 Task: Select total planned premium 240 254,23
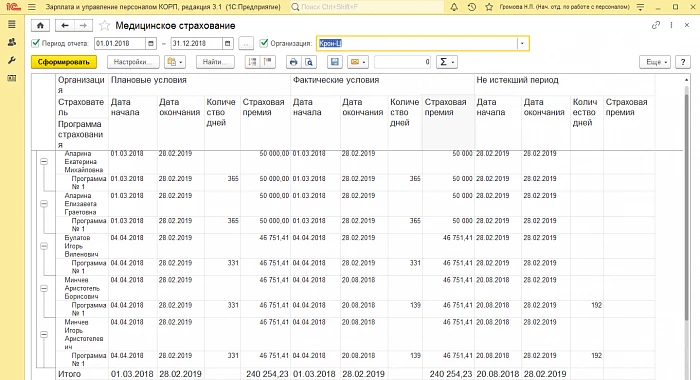coord(267,374)
